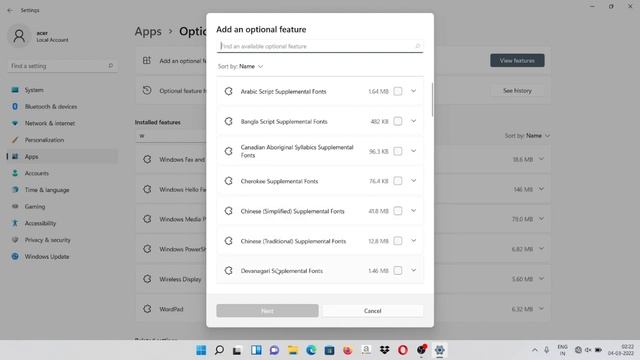This screenshot has height=360, width=640.
Task: Click the Optional feature history clock icon
Action: click(147, 90)
